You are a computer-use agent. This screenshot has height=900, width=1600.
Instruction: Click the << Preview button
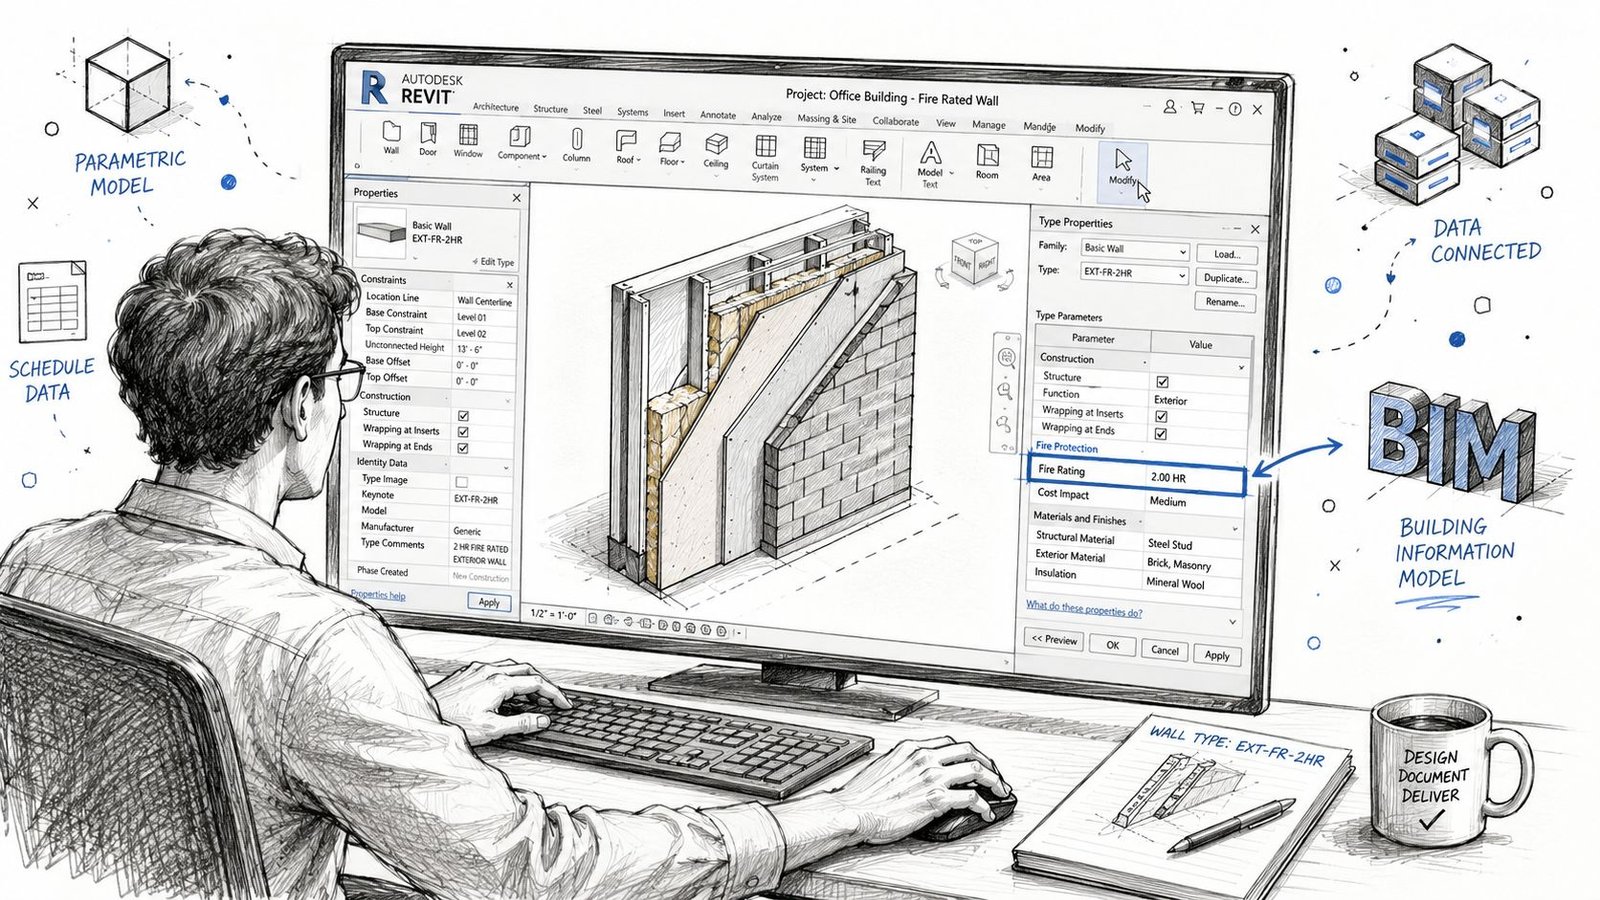tap(1054, 640)
